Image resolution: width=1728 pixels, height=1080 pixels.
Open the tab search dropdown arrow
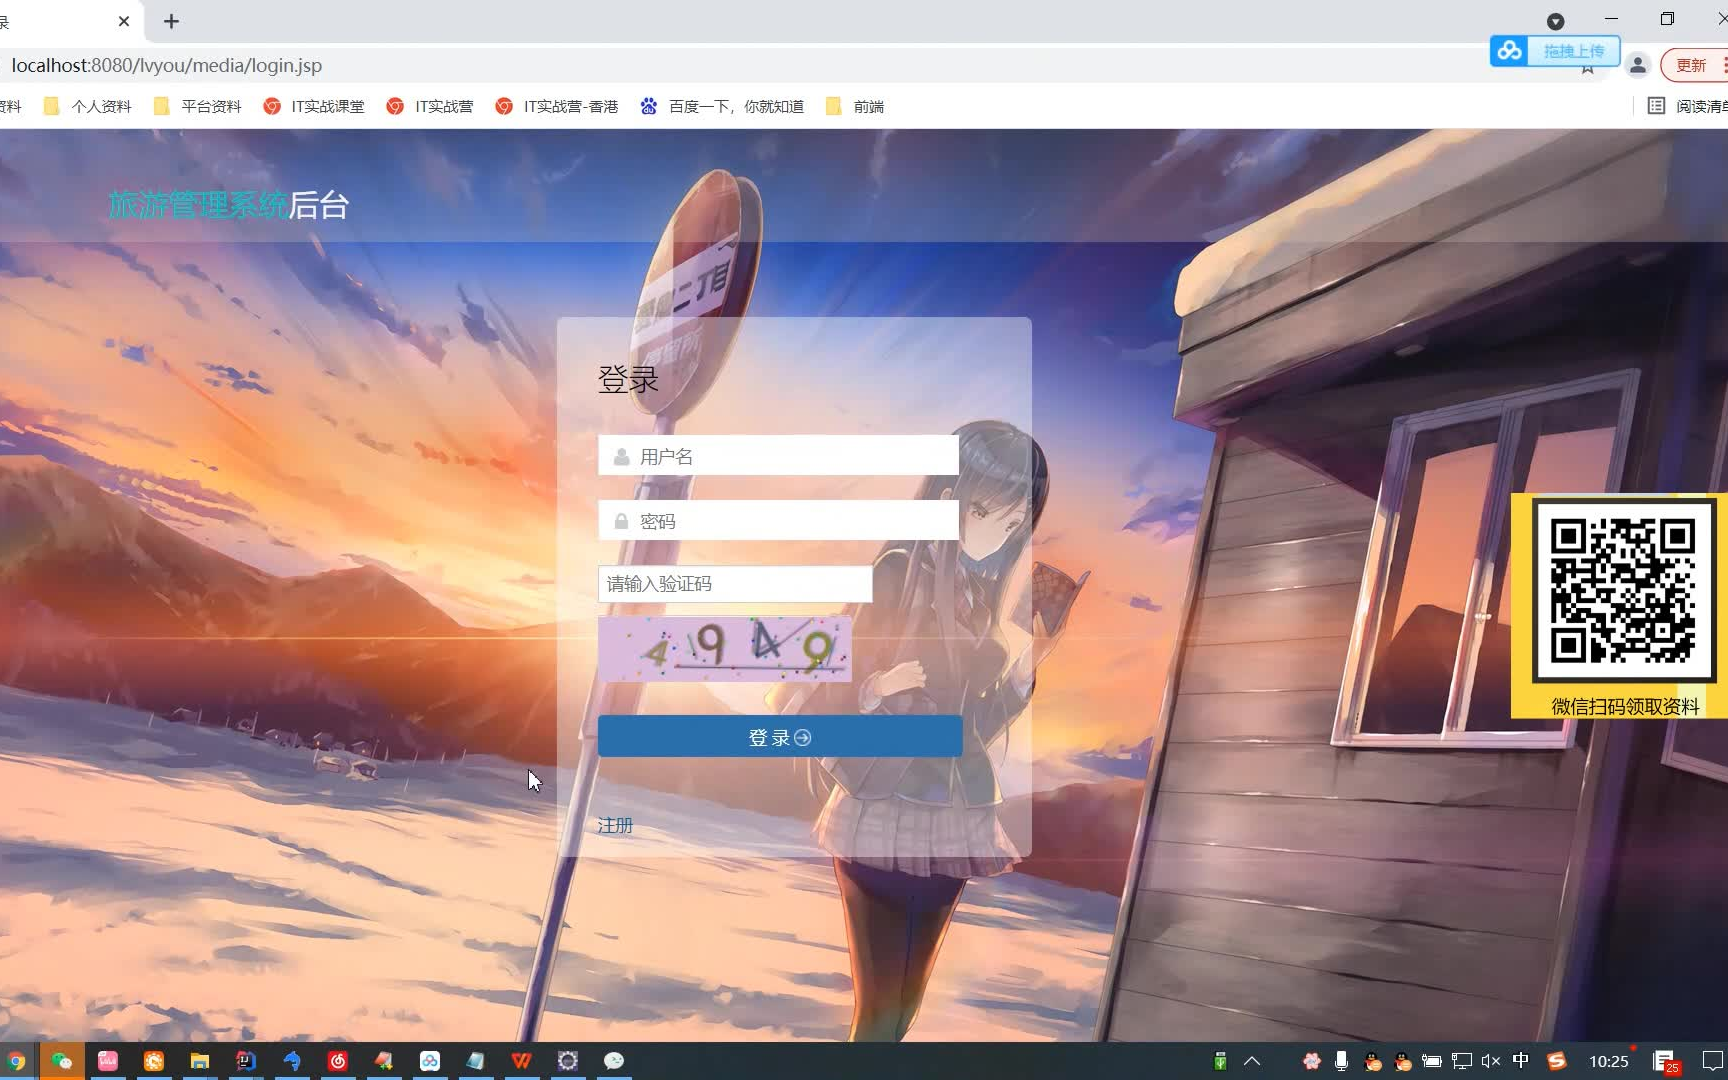(x=1555, y=21)
